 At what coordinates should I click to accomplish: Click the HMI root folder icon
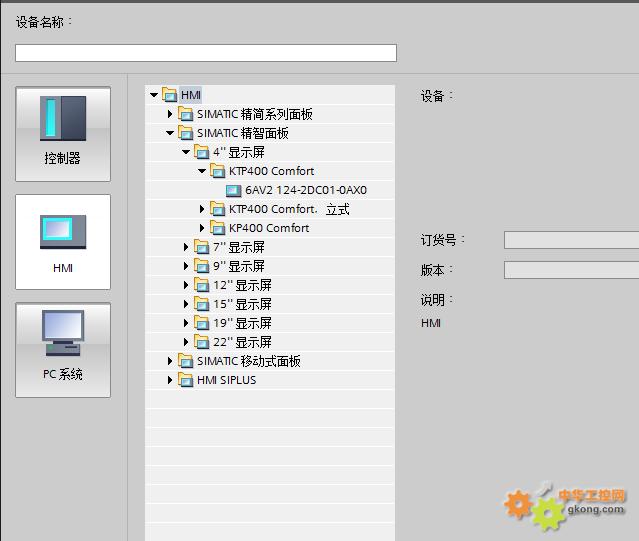coord(170,95)
